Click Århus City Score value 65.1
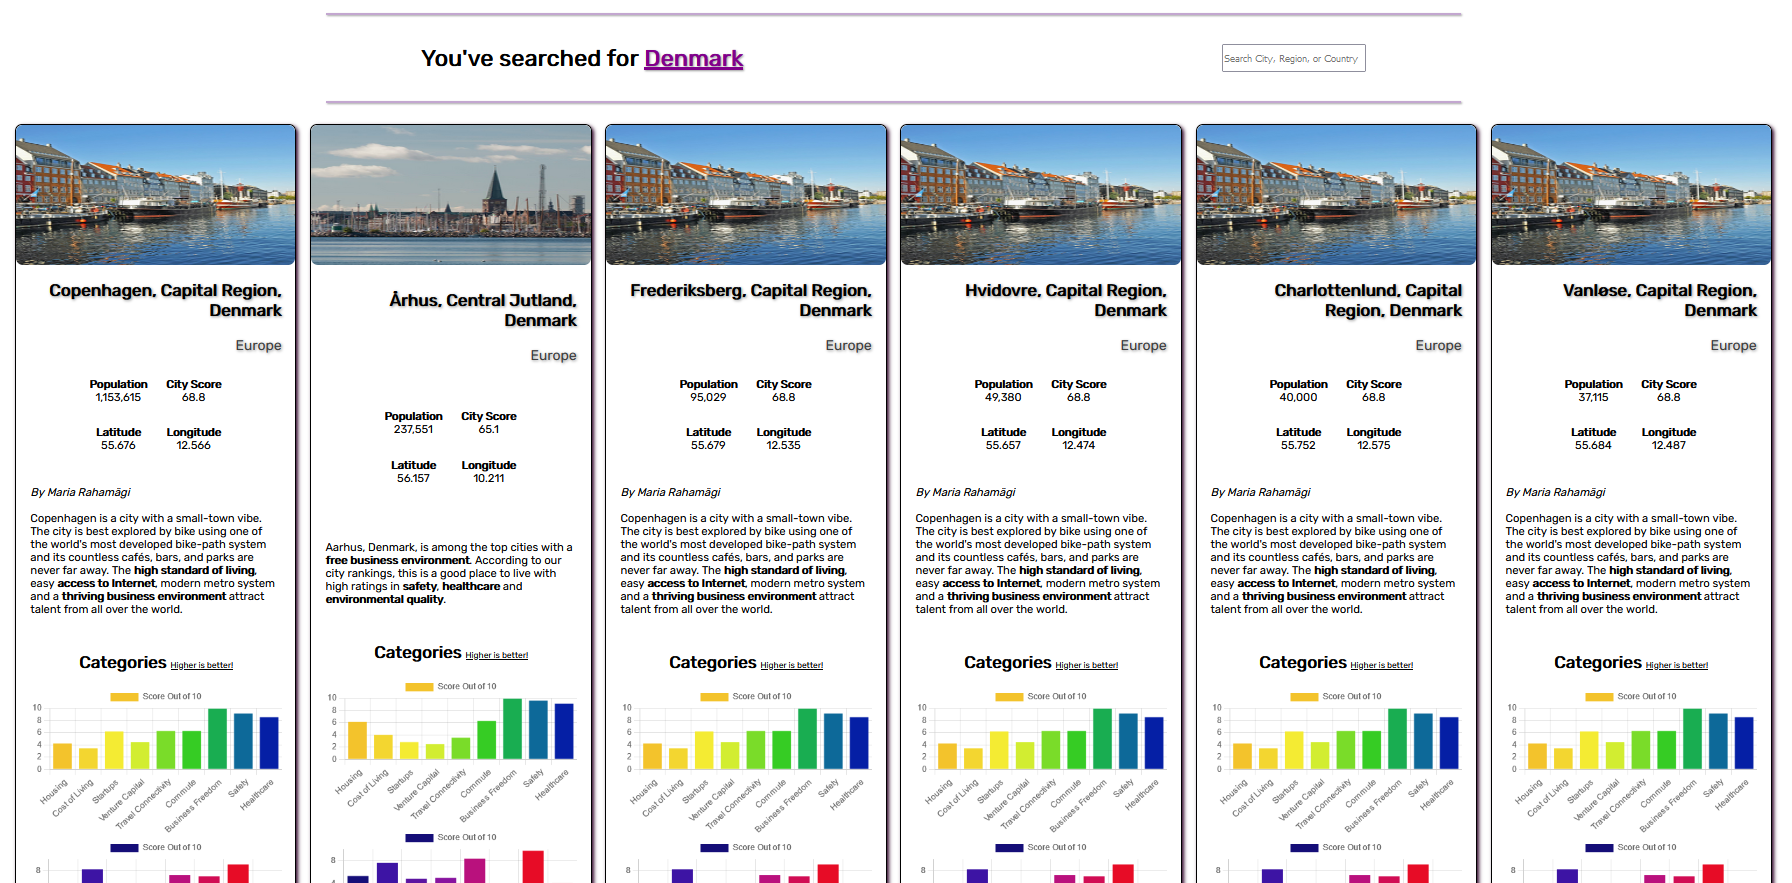The image size is (1792, 883). 488,429
